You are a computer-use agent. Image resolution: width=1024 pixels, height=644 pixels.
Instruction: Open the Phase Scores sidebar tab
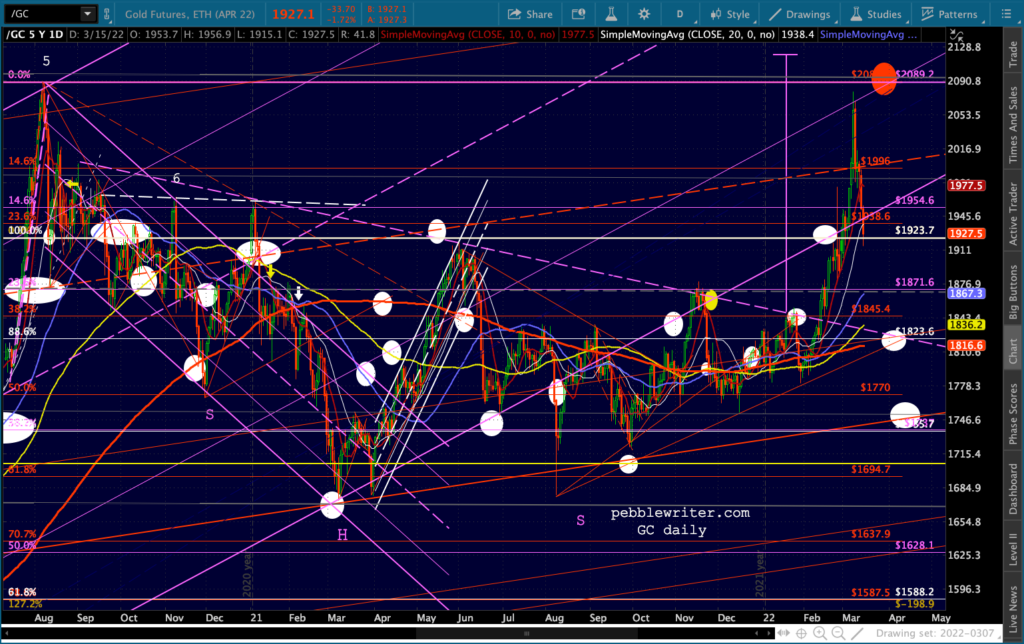point(1013,415)
